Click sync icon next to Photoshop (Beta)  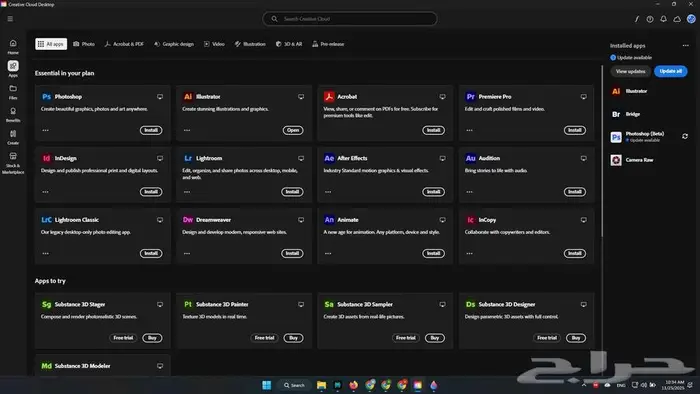point(685,136)
